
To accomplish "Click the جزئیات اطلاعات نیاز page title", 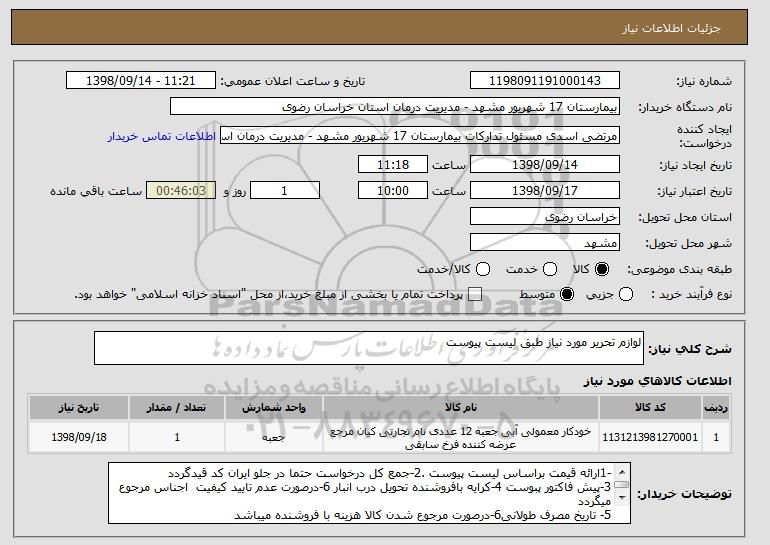I will point(672,28).
